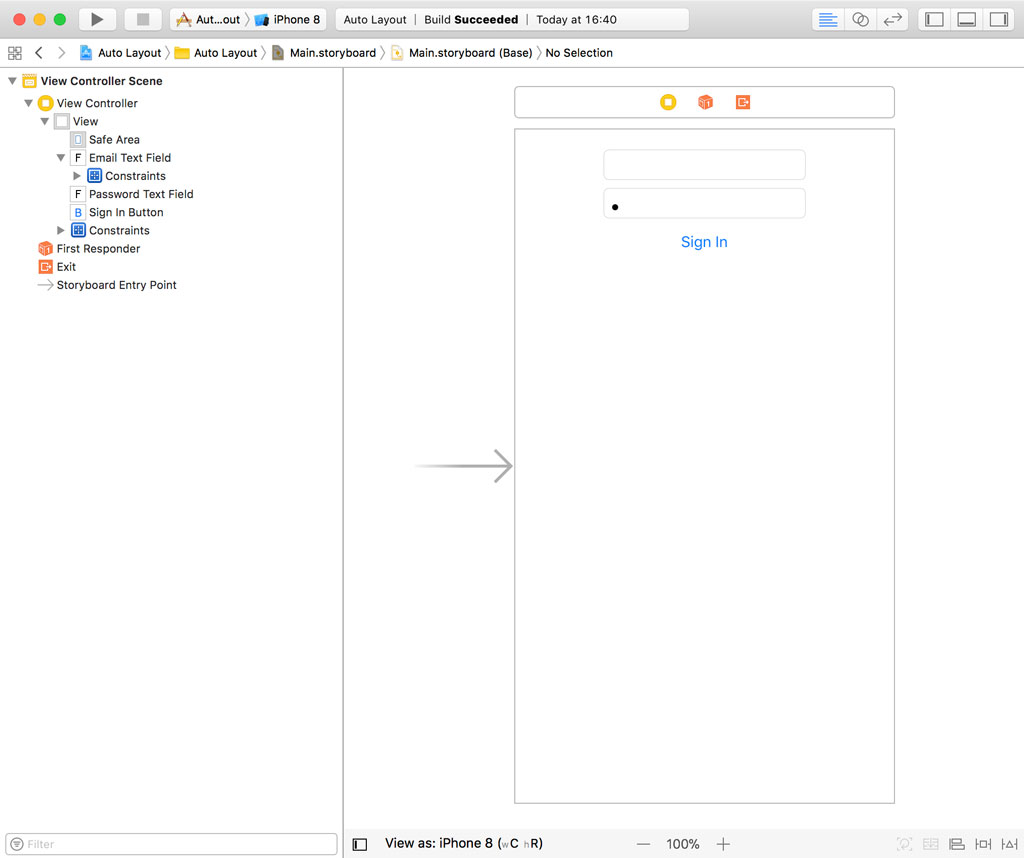The height and width of the screenshot is (858, 1024).
Task: Expand the Constraints under Email Text Field
Action: 78,175
